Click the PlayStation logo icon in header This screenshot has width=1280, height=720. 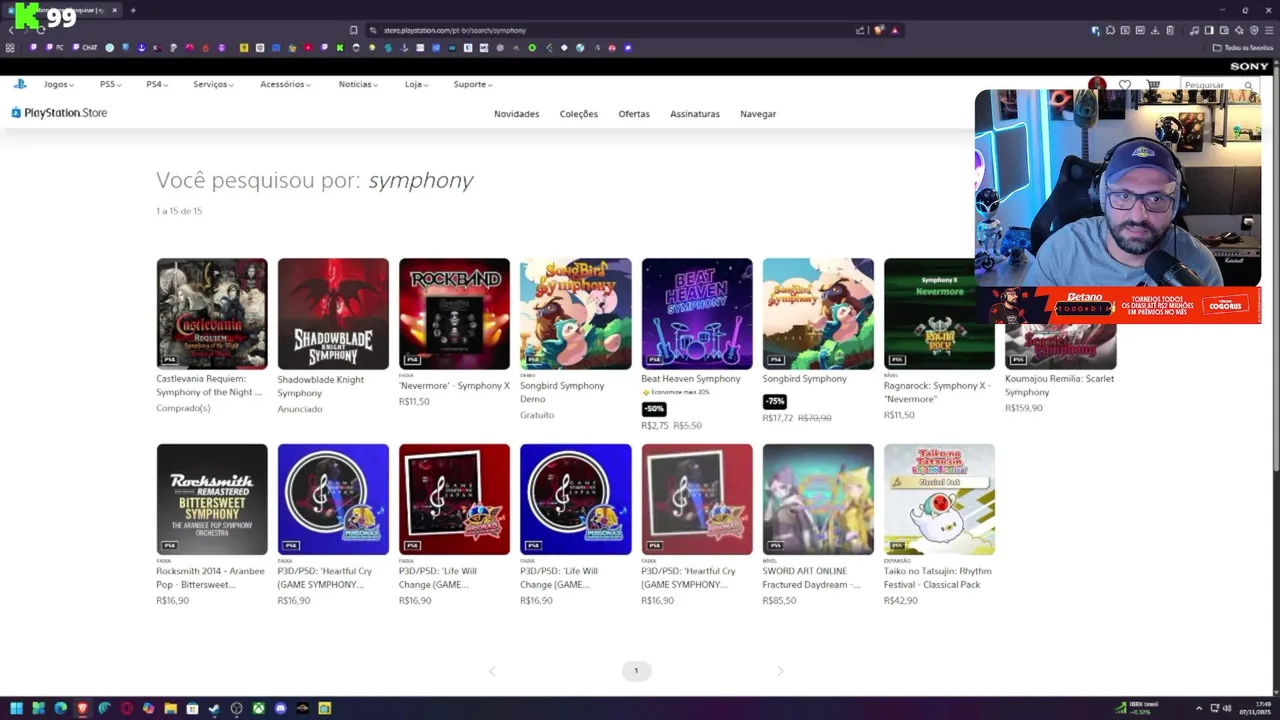tap(19, 84)
